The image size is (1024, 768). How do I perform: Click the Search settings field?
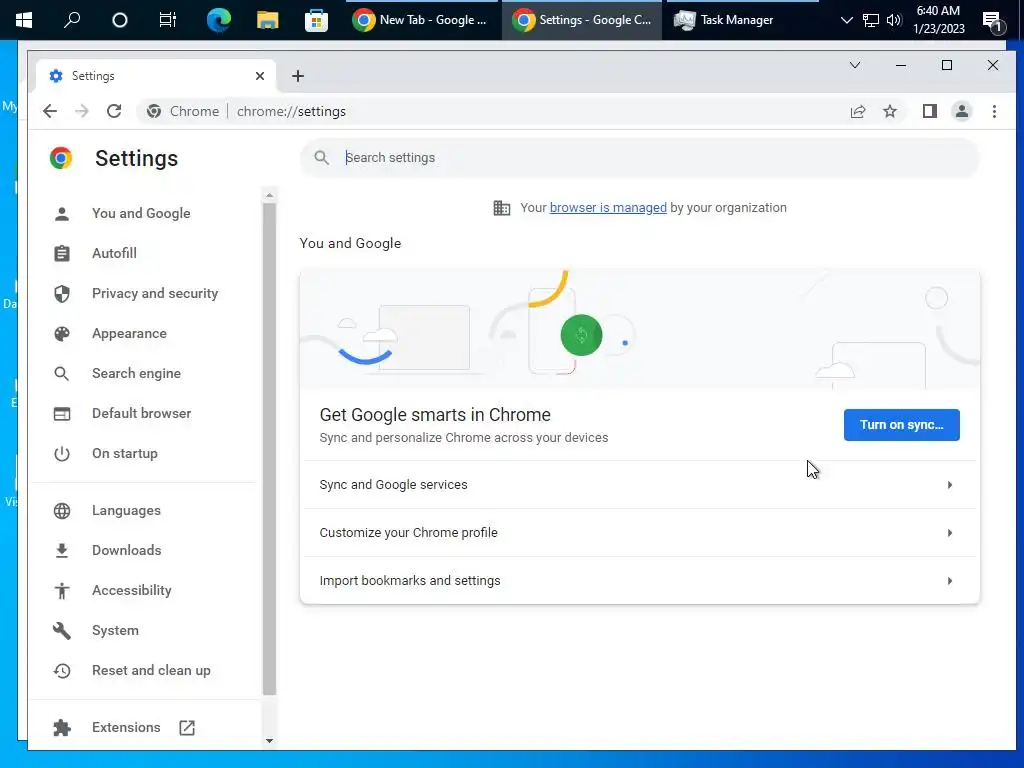tap(640, 157)
